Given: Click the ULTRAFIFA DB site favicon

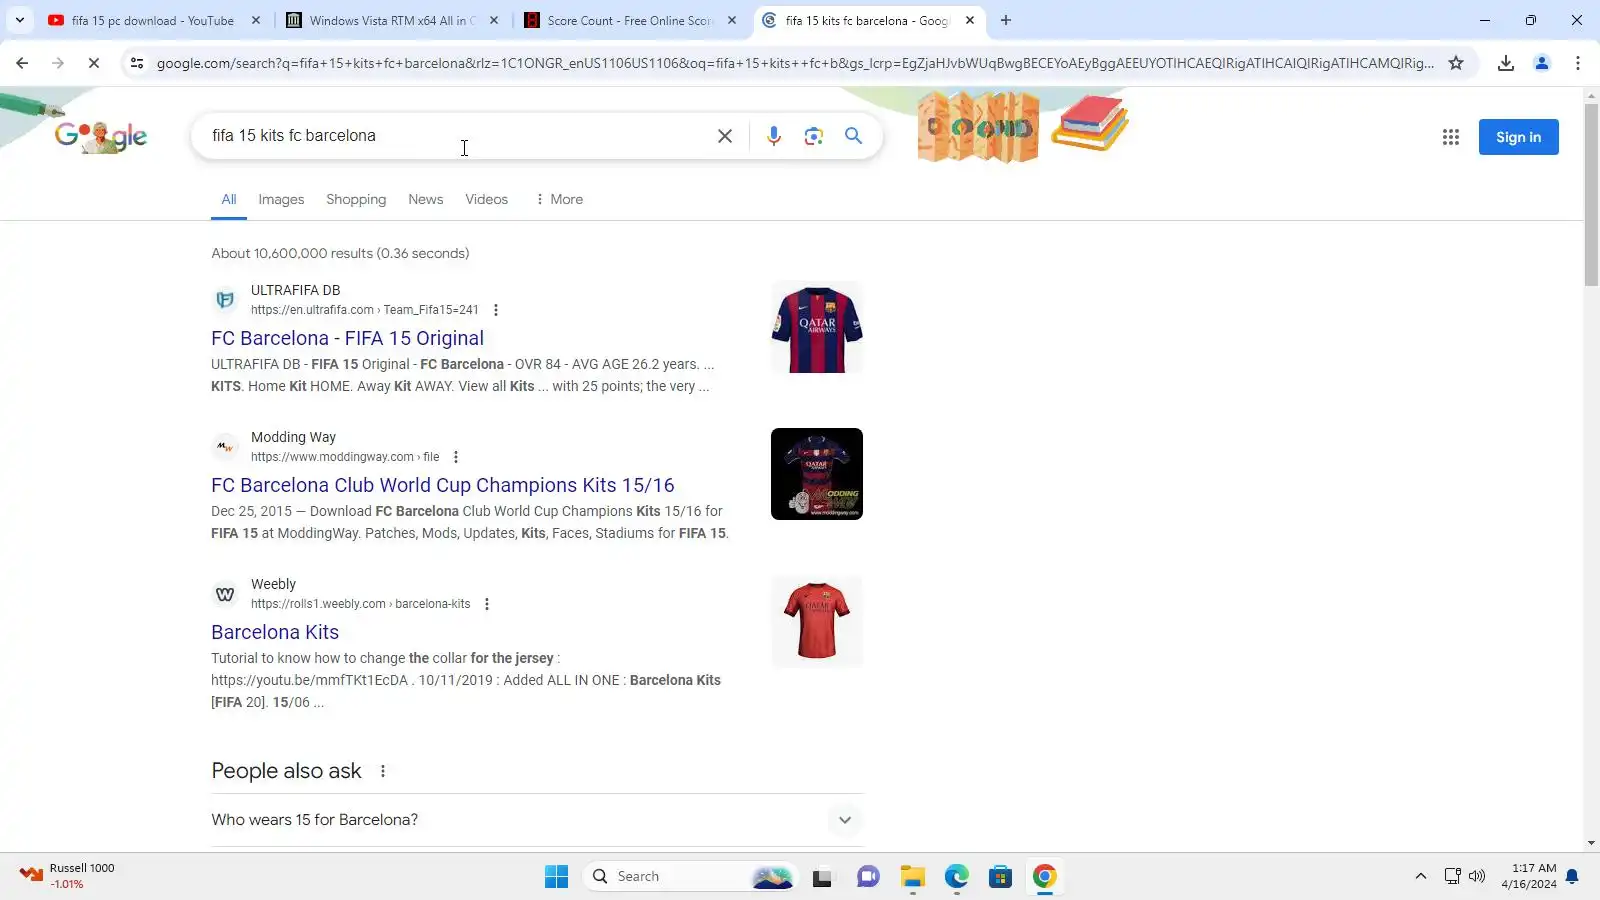Looking at the screenshot, I should (x=225, y=299).
